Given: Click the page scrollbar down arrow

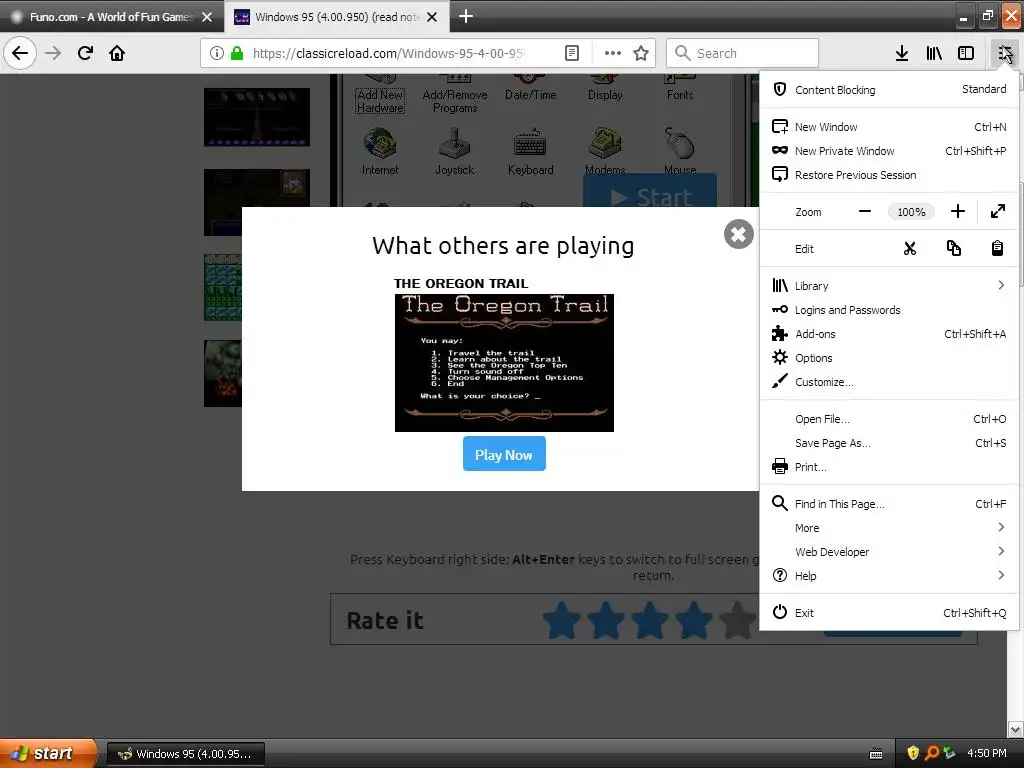Looking at the screenshot, I should point(1015,729).
